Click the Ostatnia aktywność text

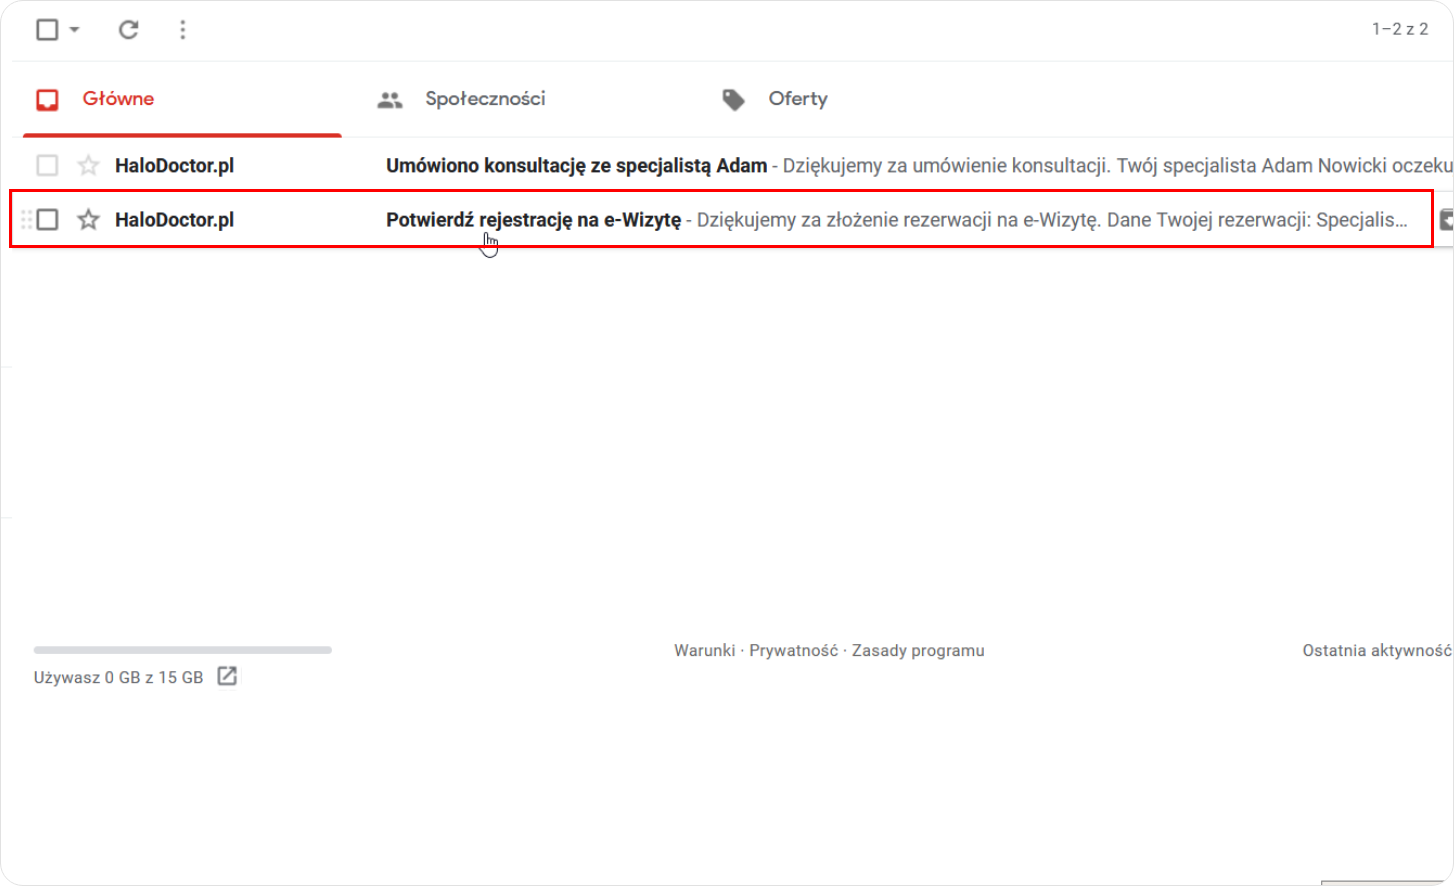pyautogui.click(x=1377, y=650)
